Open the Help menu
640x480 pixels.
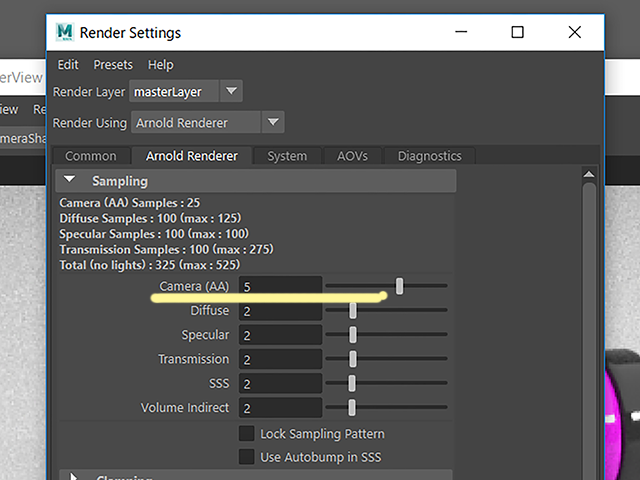[160, 64]
